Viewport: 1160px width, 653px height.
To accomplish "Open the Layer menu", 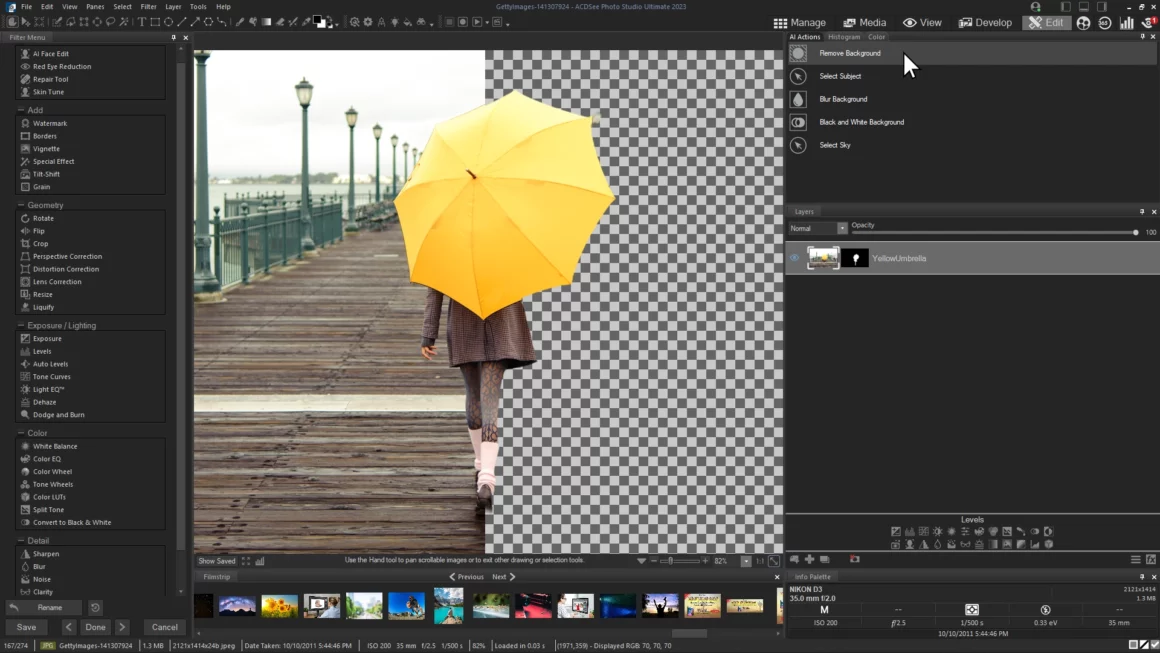I will coord(173,7).
